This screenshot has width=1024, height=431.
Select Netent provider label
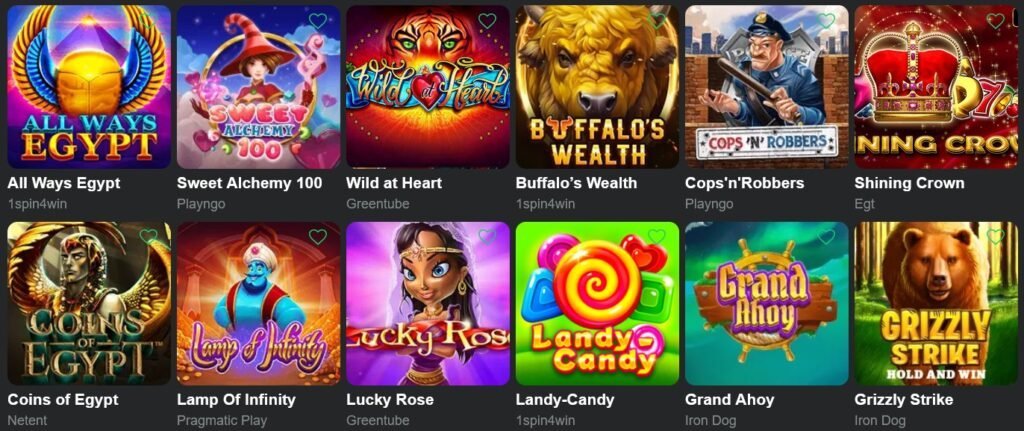(27, 421)
